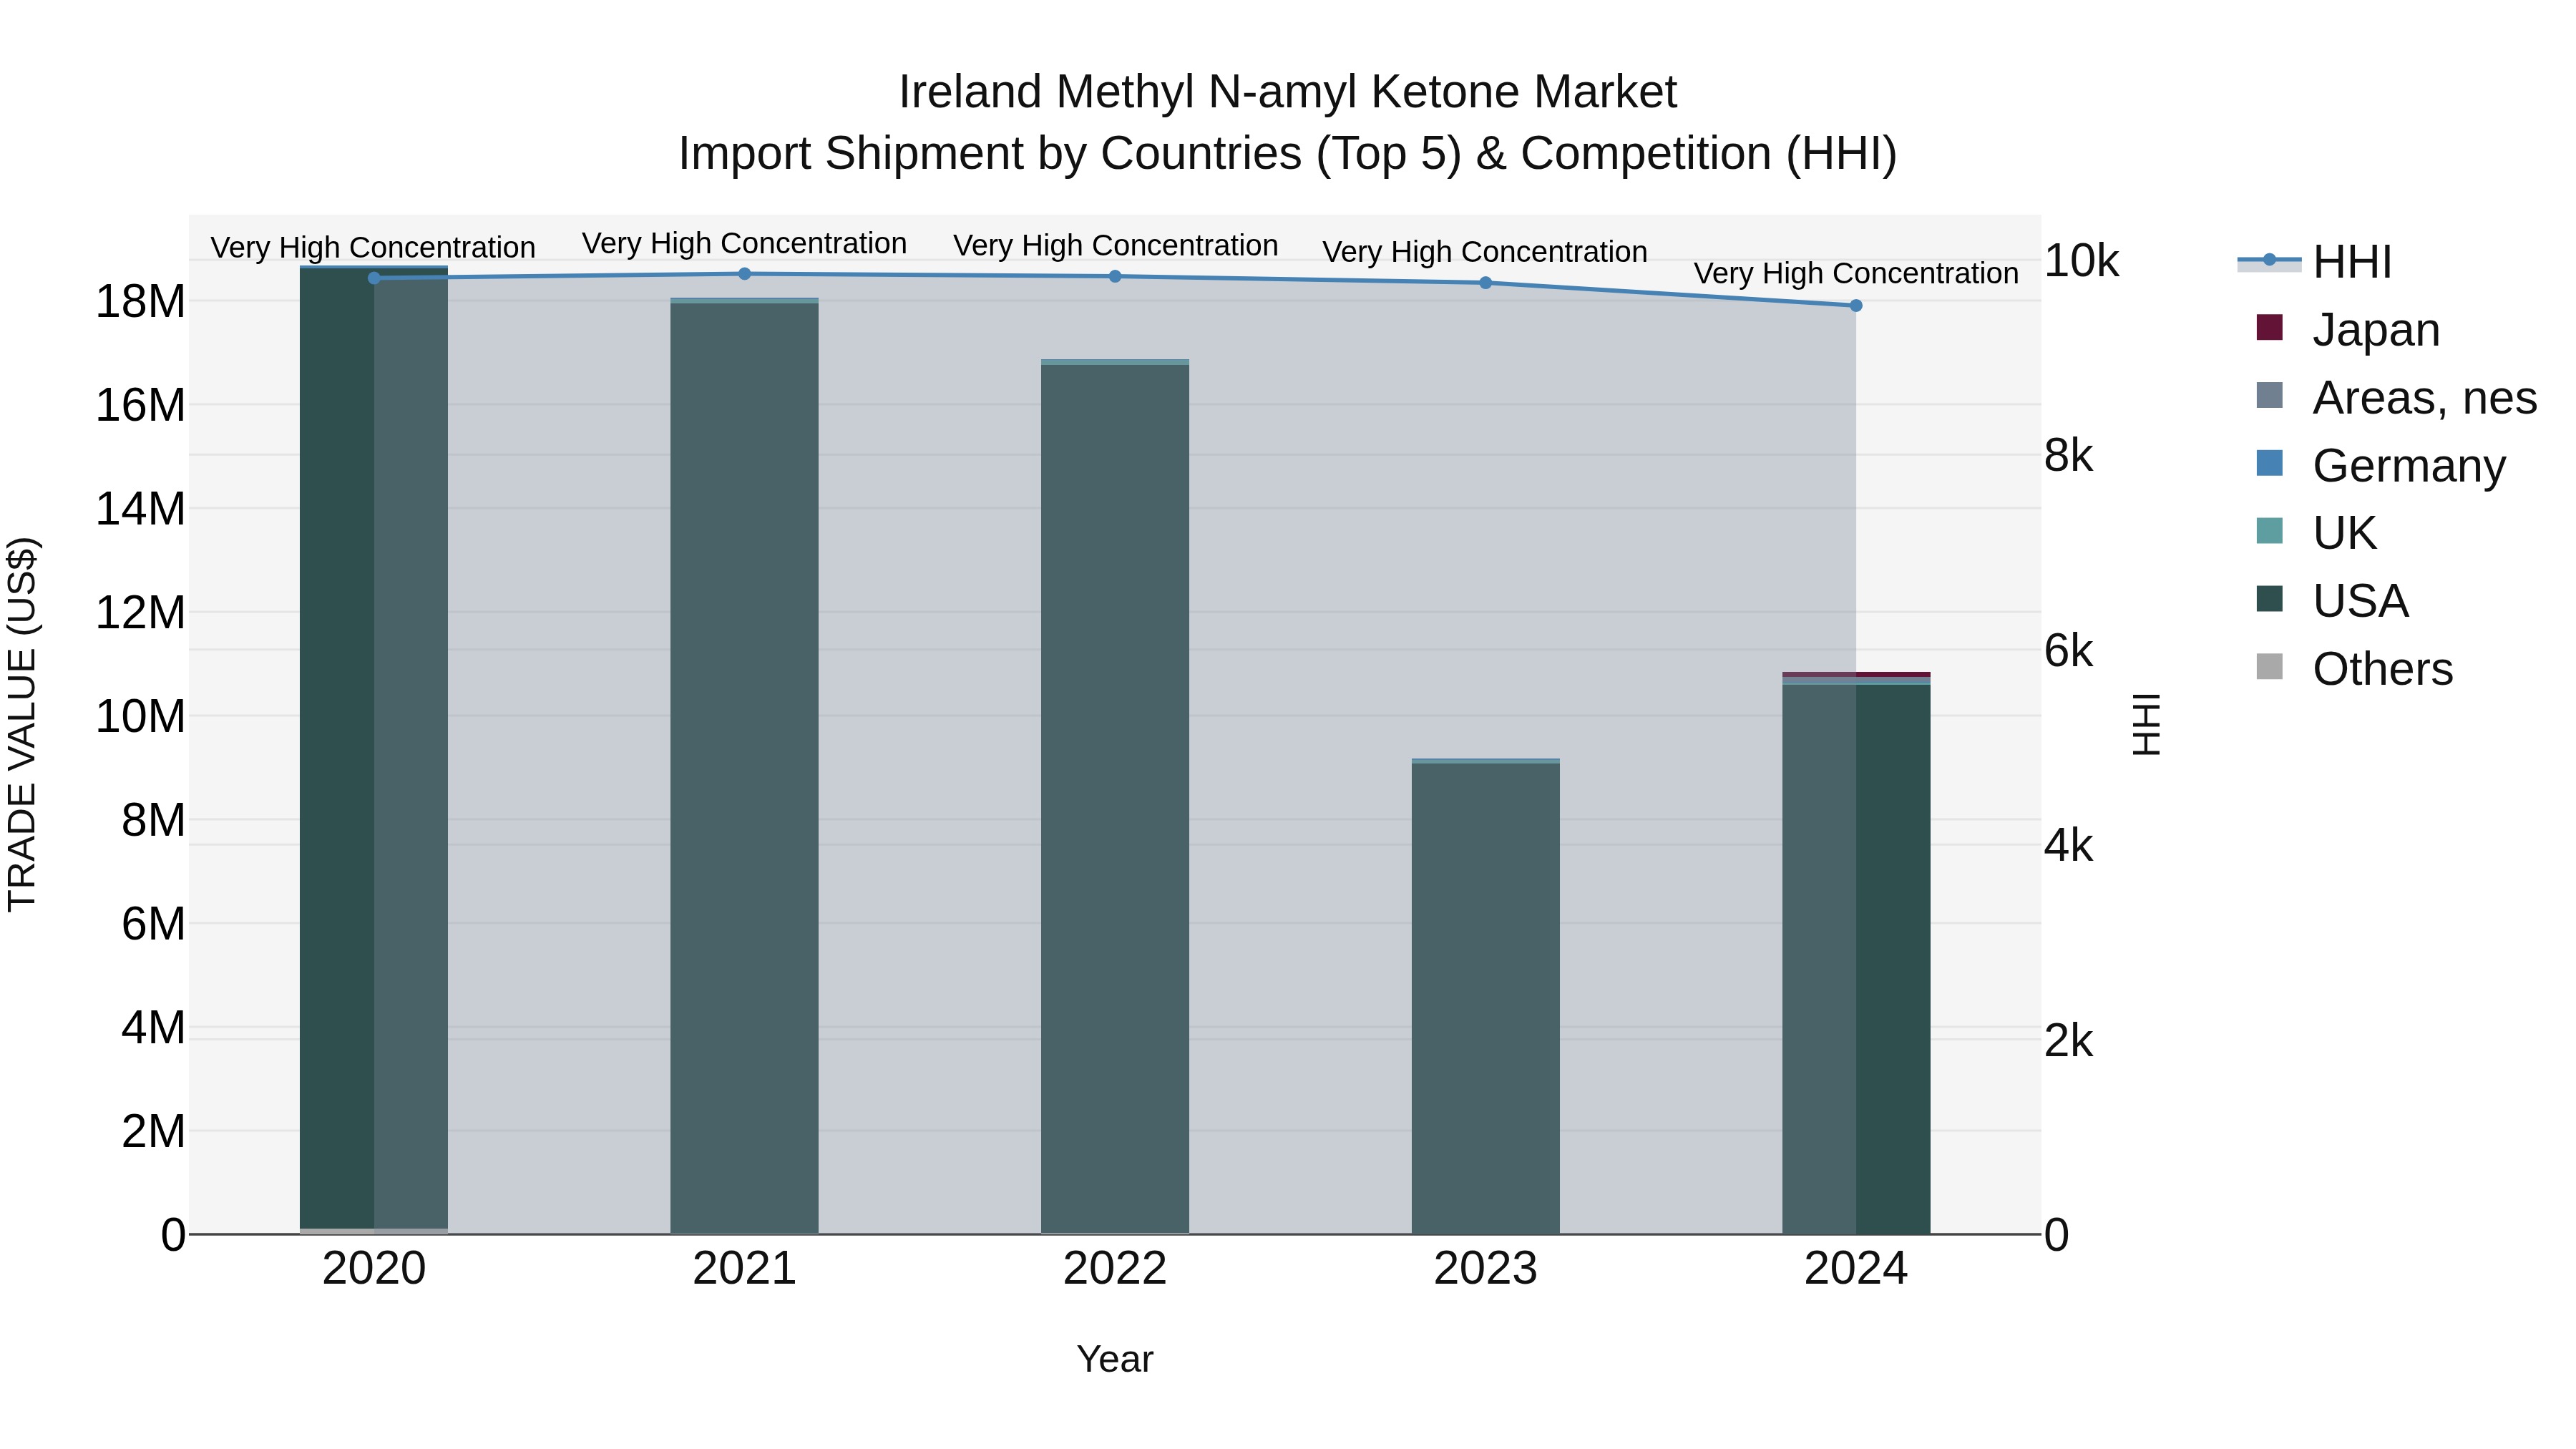Image resolution: width=2576 pixels, height=1449 pixels.
Task: Click the HHI data point for 2020
Action: (374, 278)
